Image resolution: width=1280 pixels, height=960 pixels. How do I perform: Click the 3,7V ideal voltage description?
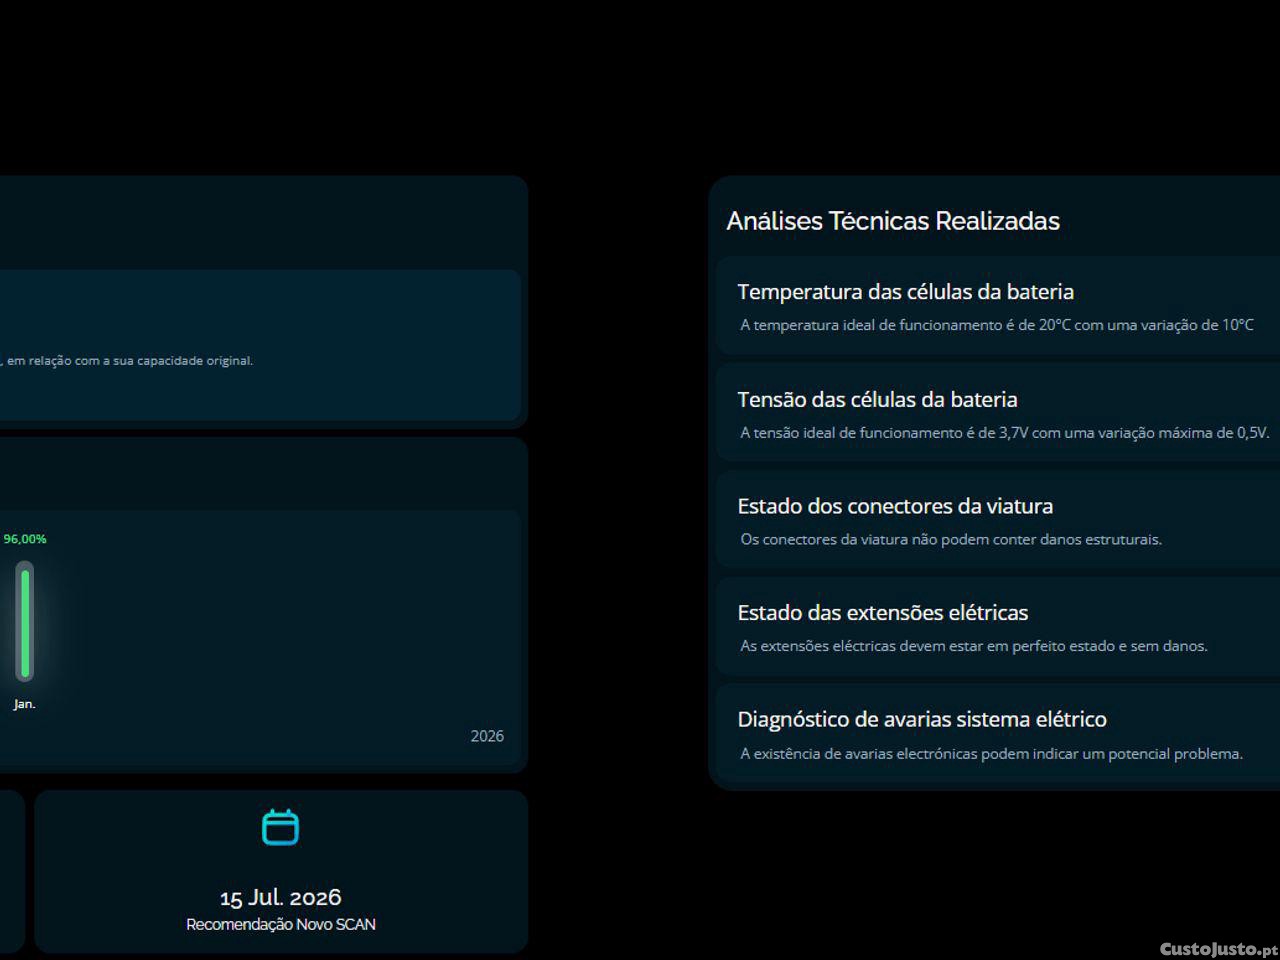click(1004, 433)
